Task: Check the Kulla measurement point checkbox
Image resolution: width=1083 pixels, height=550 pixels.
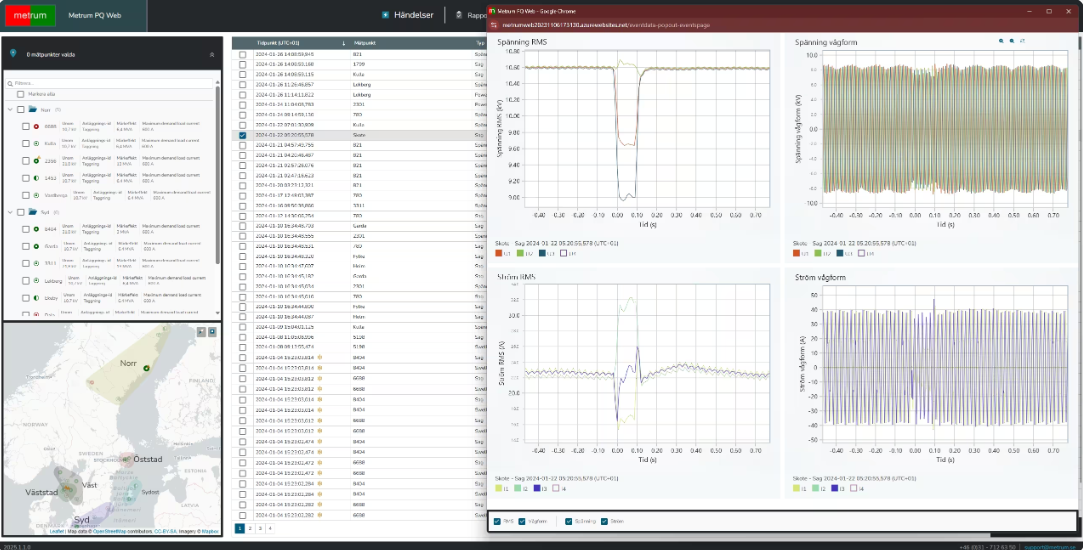Action: (x=26, y=143)
